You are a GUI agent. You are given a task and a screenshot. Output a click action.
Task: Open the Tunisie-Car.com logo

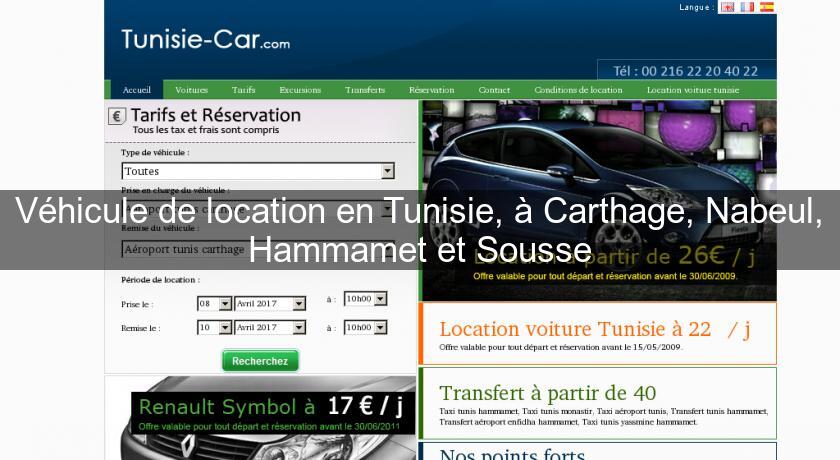pyautogui.click(x=206, y=40)
